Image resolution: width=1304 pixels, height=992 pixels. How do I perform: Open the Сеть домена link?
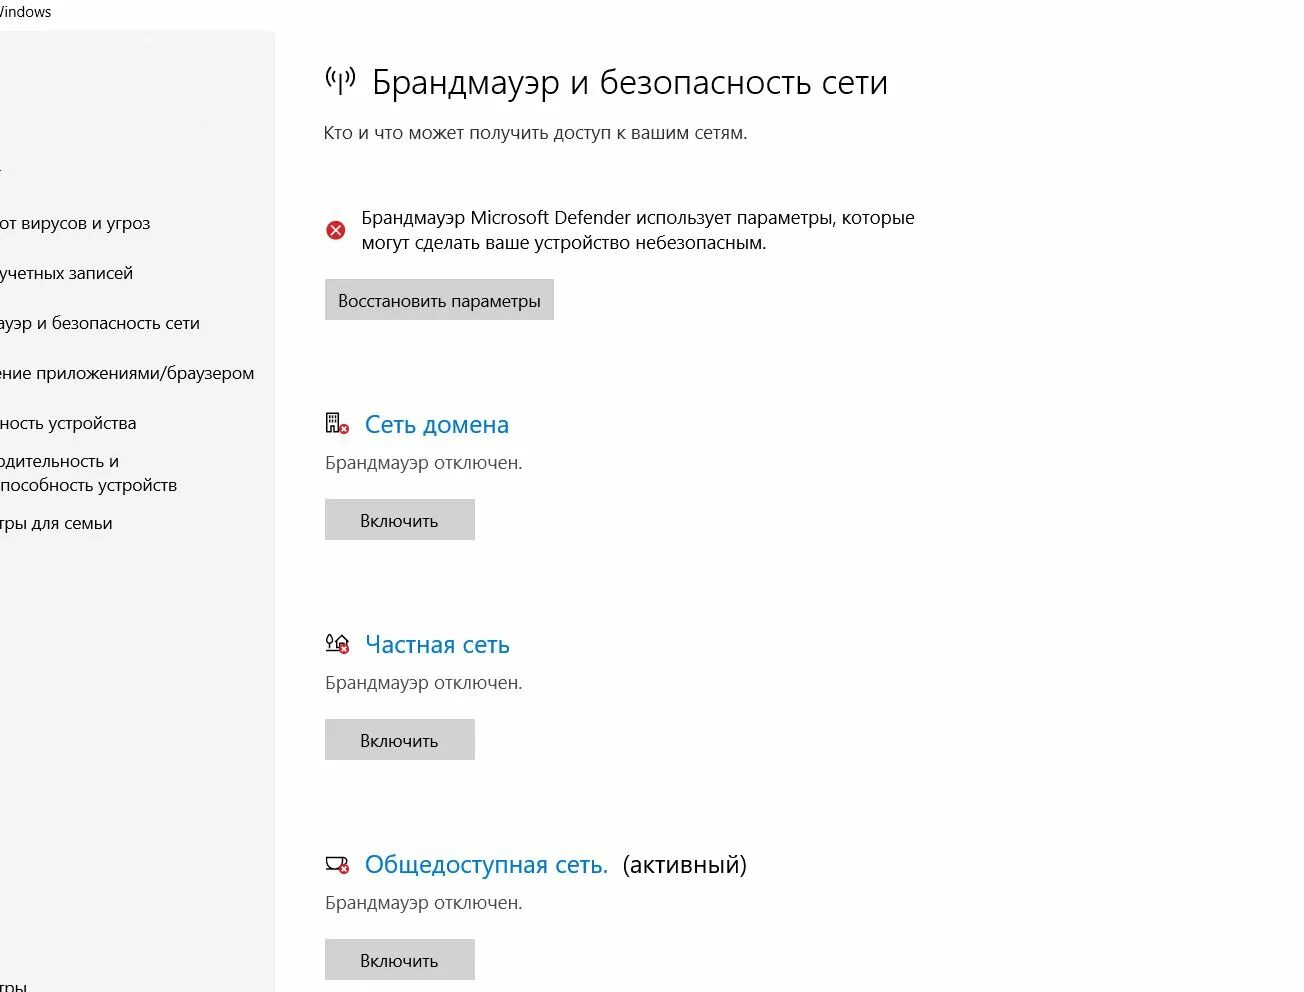click(x=436, y=425)
